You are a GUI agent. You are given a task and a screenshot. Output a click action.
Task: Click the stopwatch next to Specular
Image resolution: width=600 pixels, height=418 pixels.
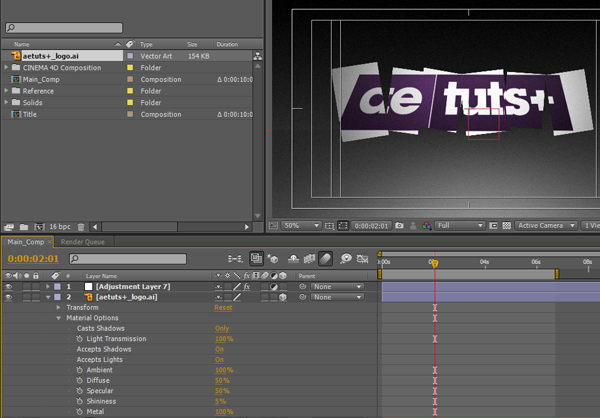(79, 391)
